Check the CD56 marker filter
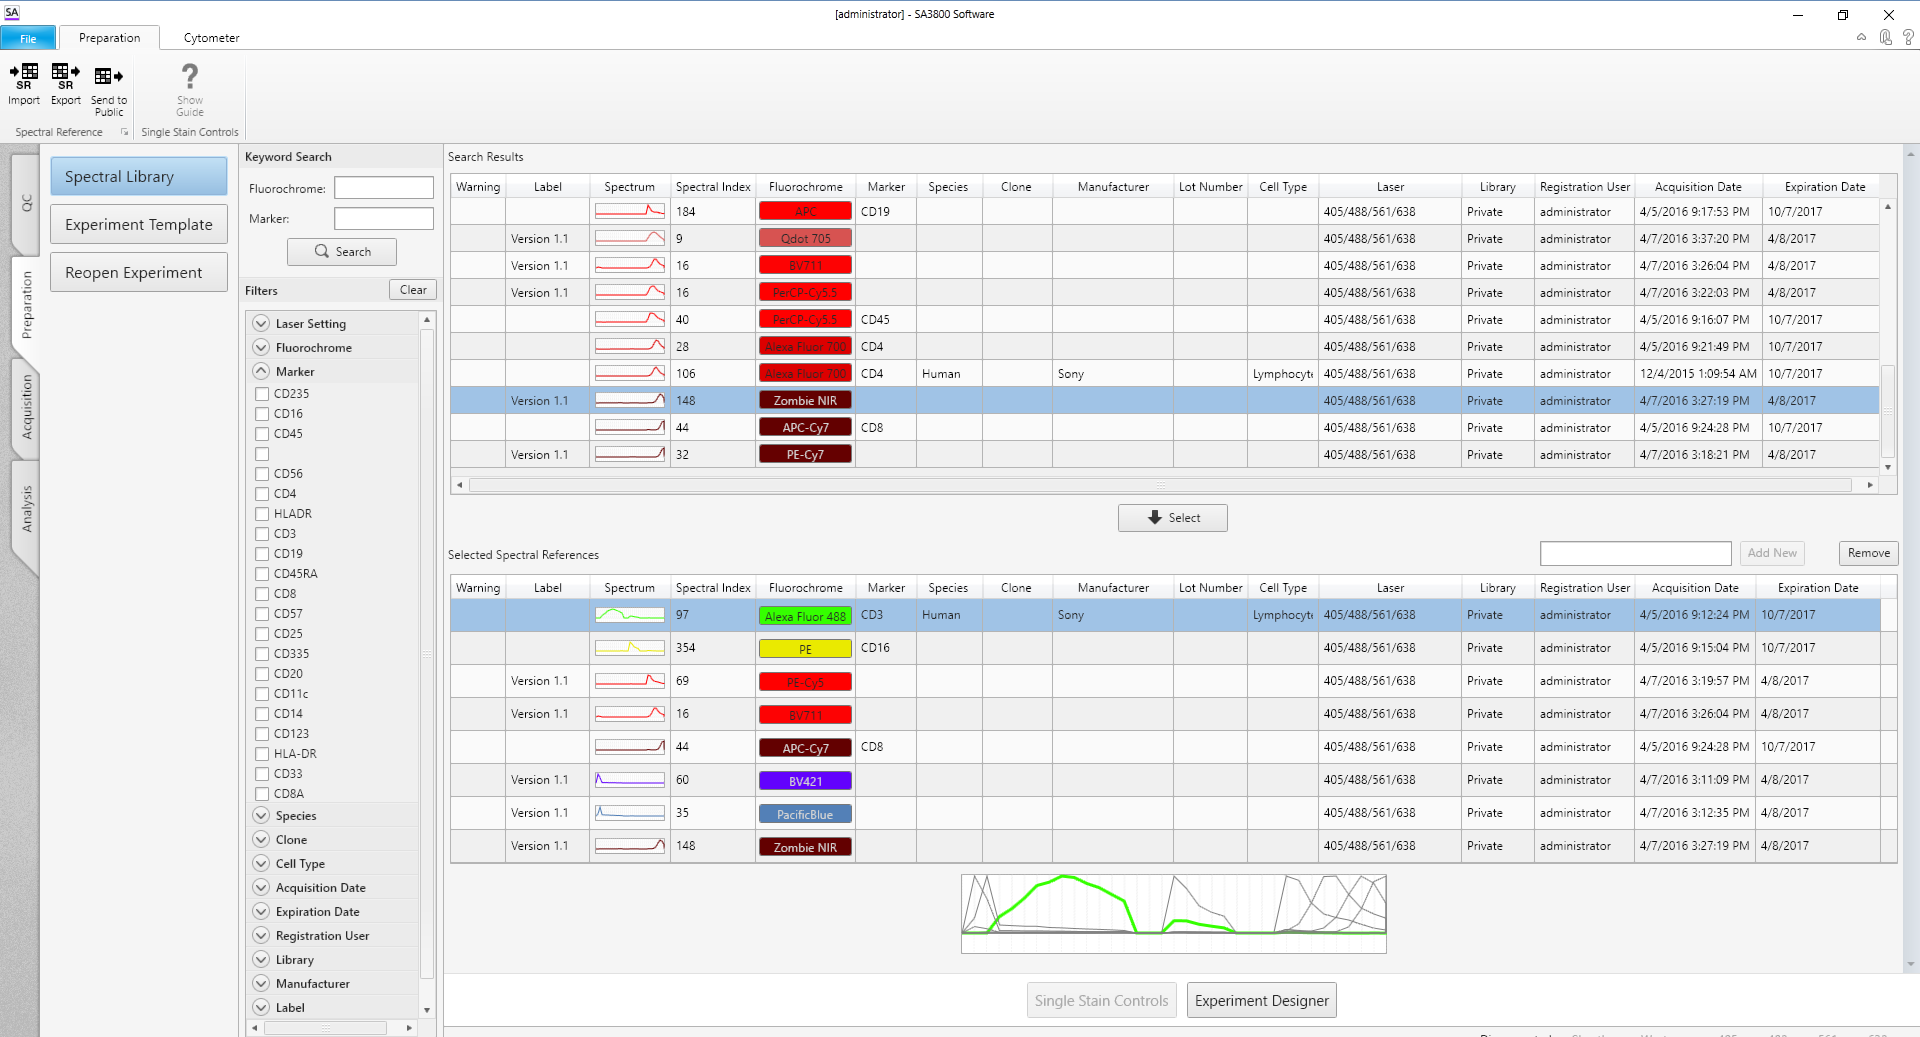Screen dimensions: 1920x1037 coord(262,474)
